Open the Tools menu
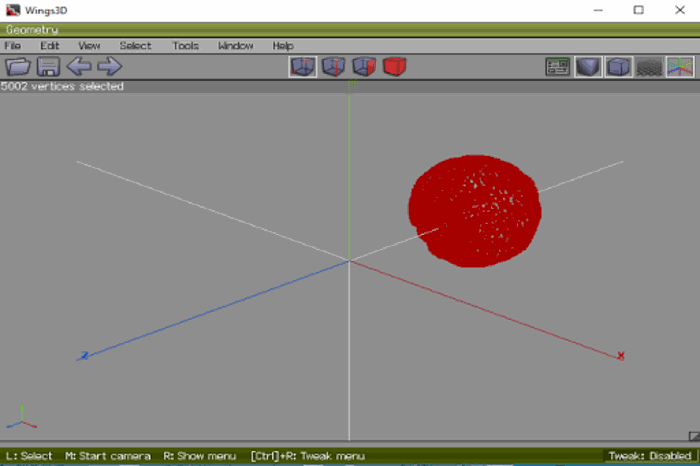 (185, 46)
